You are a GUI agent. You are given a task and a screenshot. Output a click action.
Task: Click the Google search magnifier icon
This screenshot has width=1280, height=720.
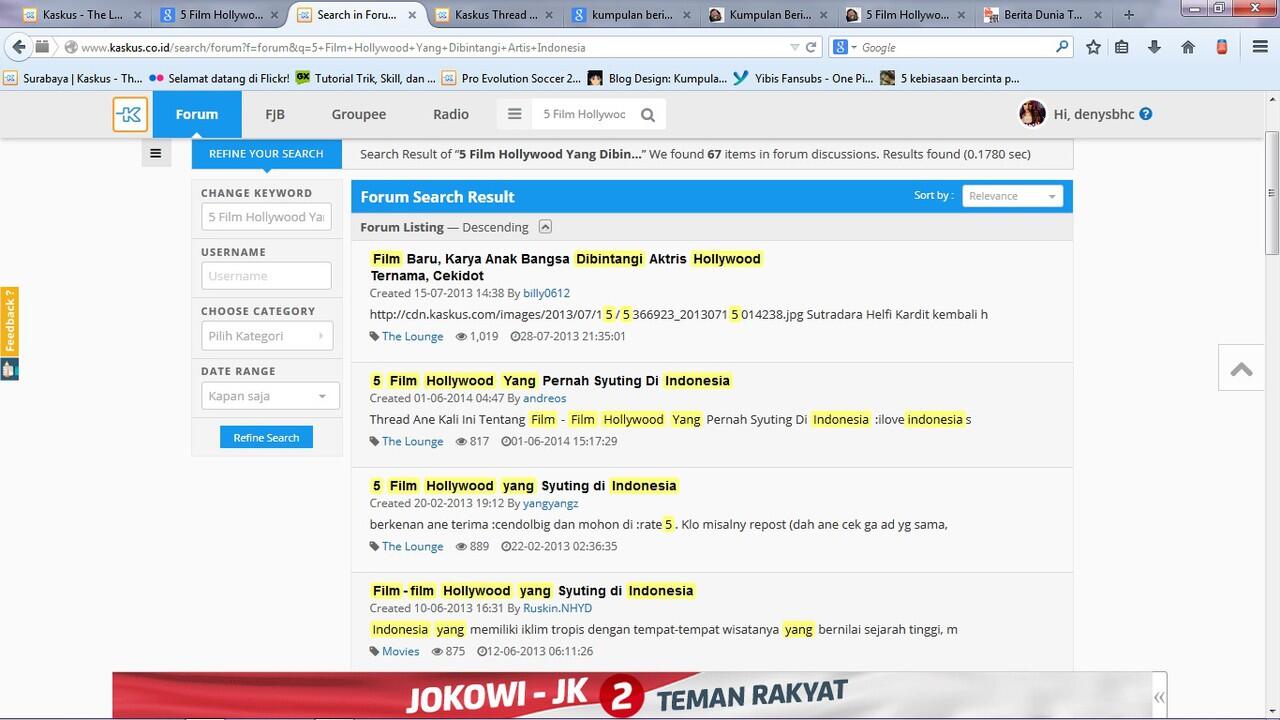(x=1062, y=47)
